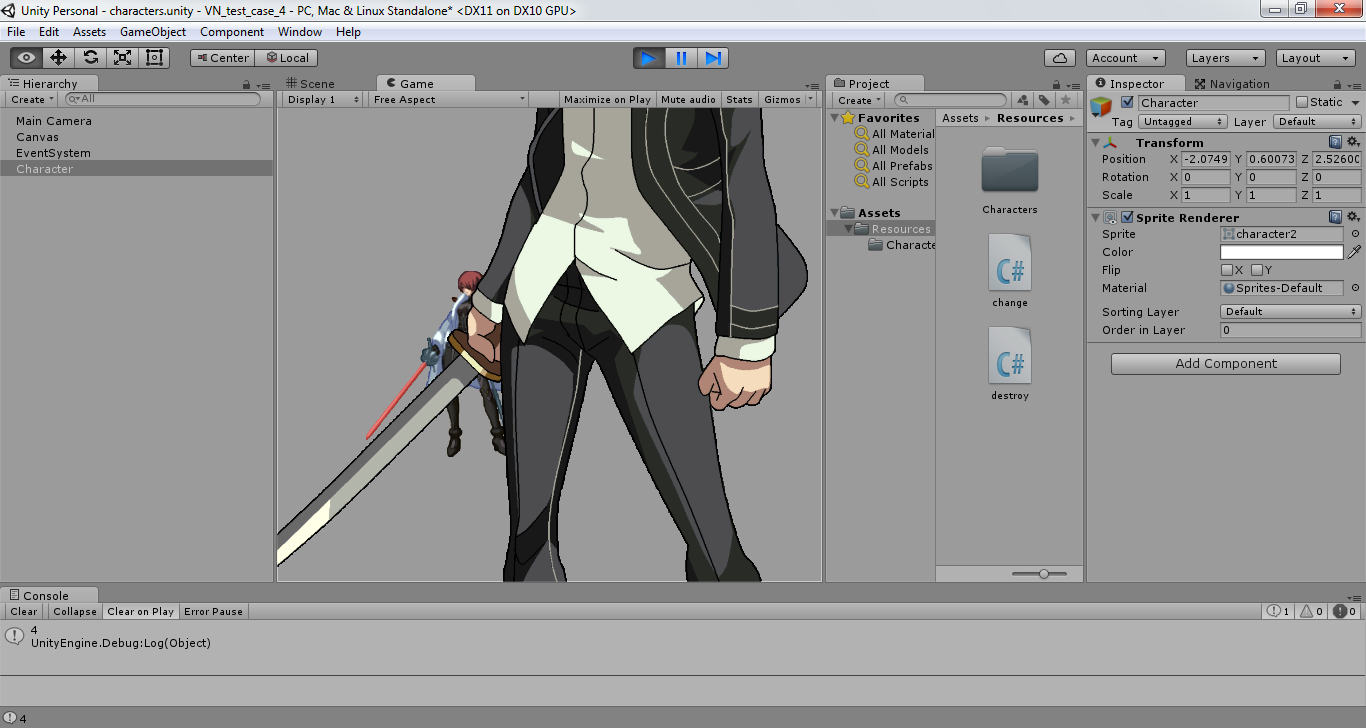Toggle console info messages filter
The image size is (1366, 728).
pos(1278,611)
